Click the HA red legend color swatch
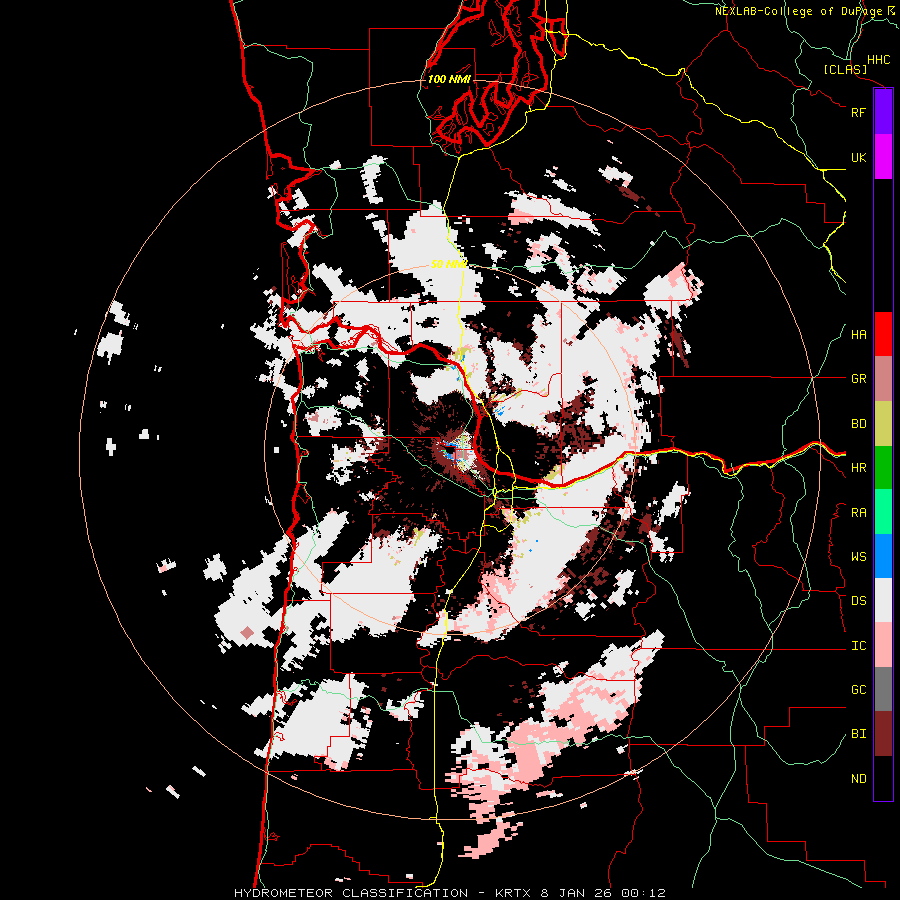900x900 pixels. (883, 334)
